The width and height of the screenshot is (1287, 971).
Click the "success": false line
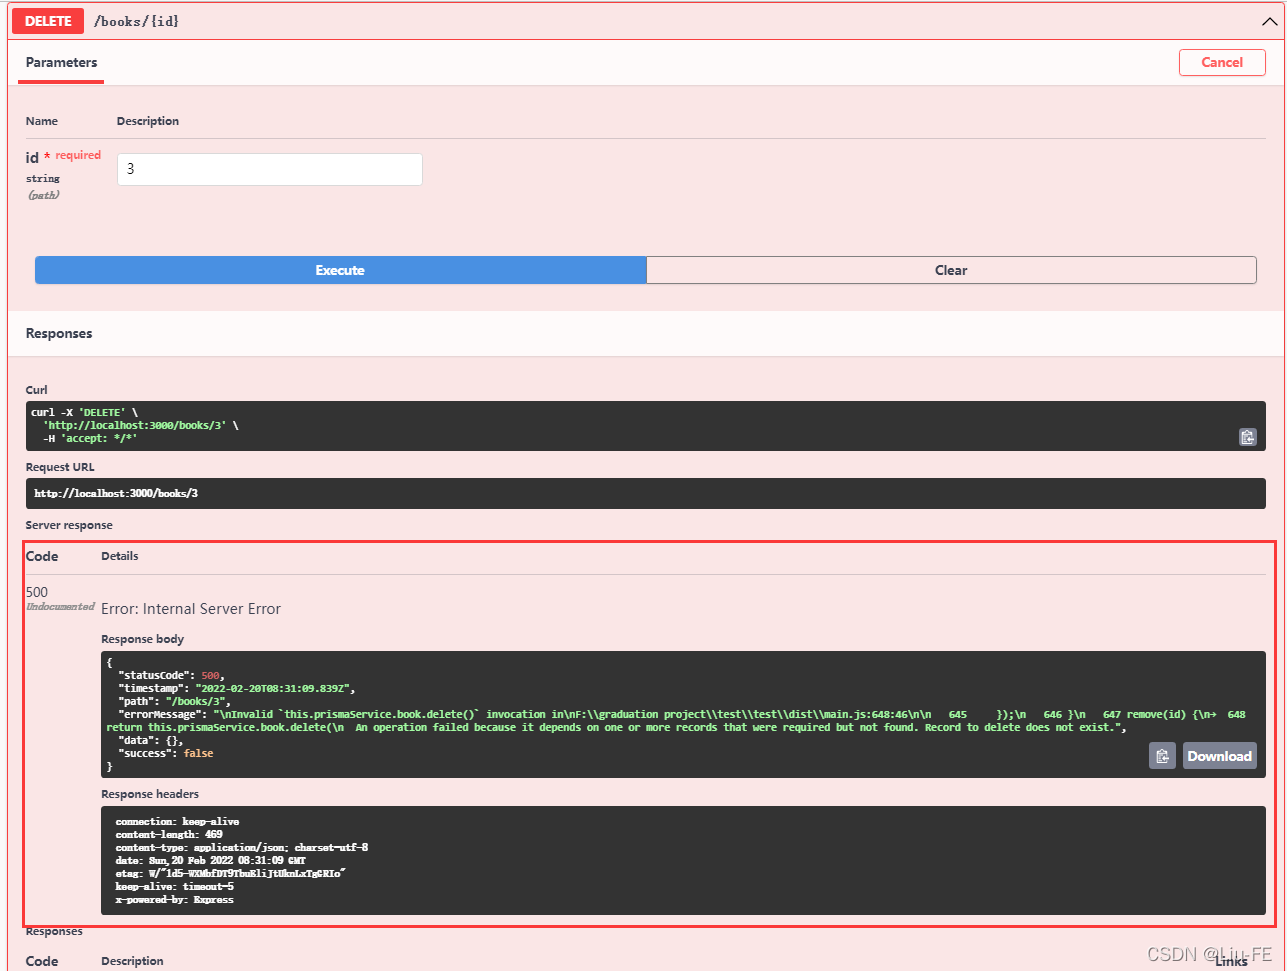point(166,753)
